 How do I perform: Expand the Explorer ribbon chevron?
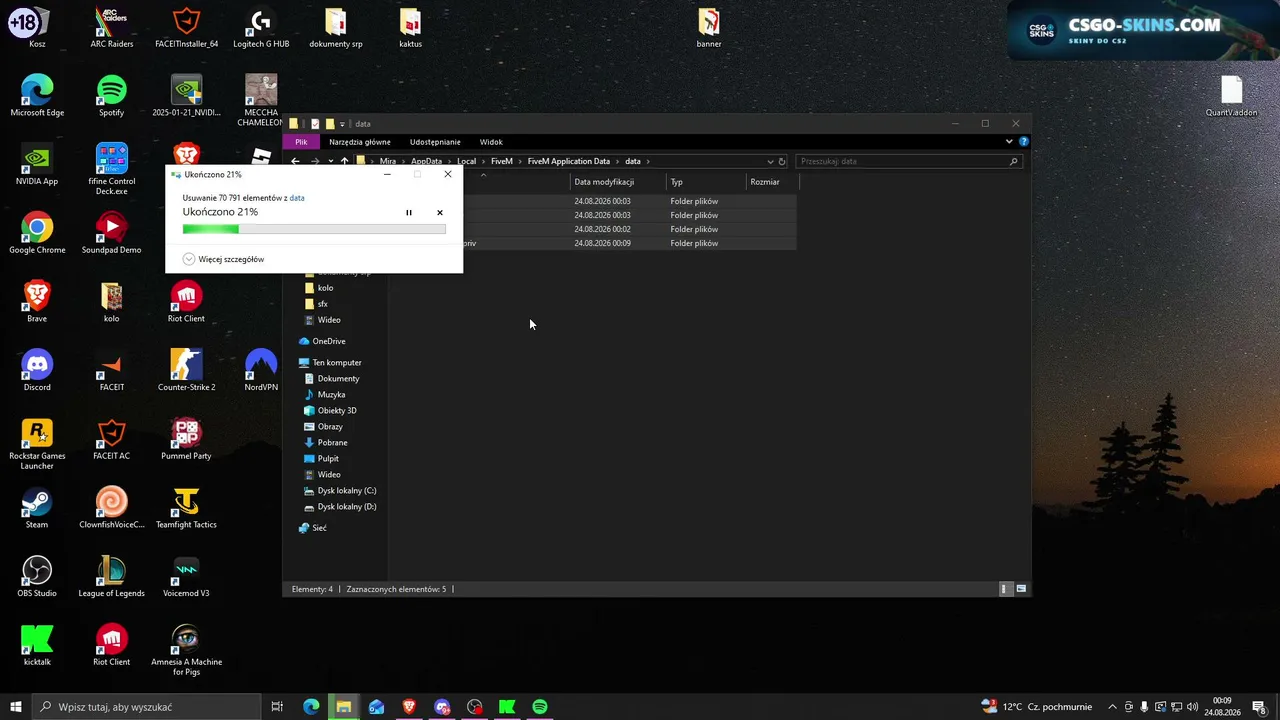[x=1009, y=142]
